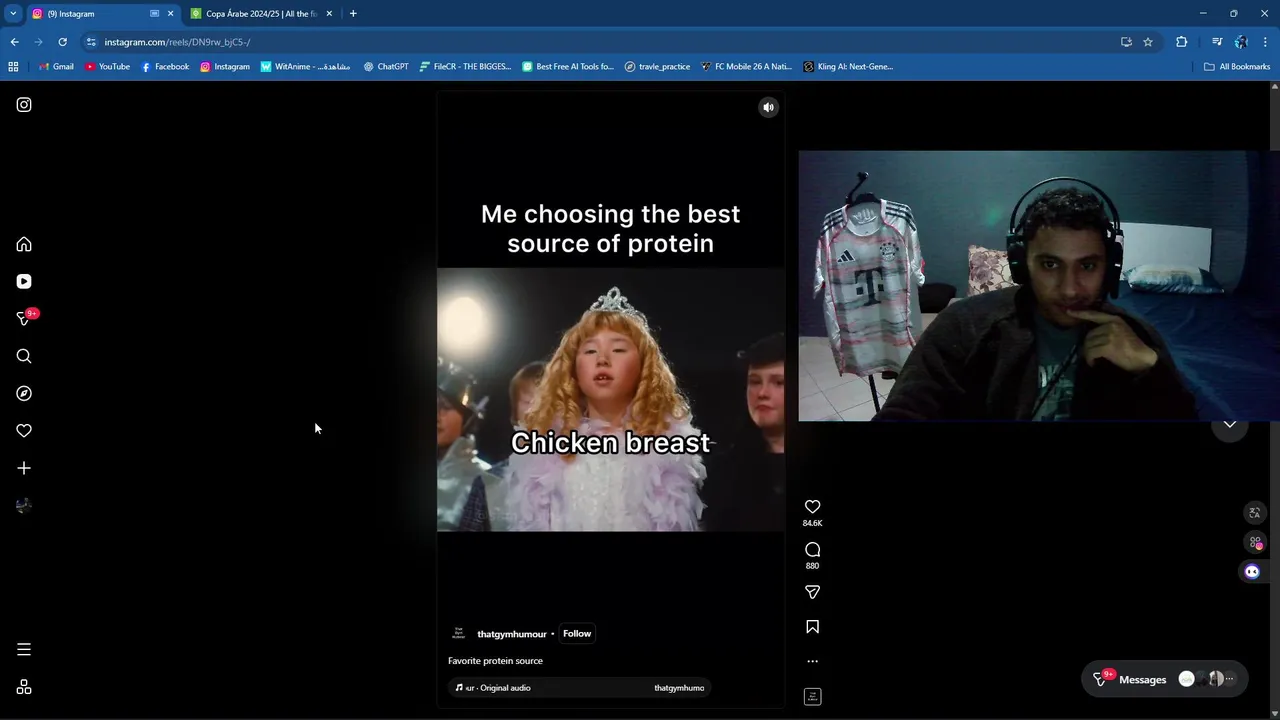The width and height of the screenshot is (1280, 720).
Task: Open the Explore compass icon
Action: (x=24, y=393)
